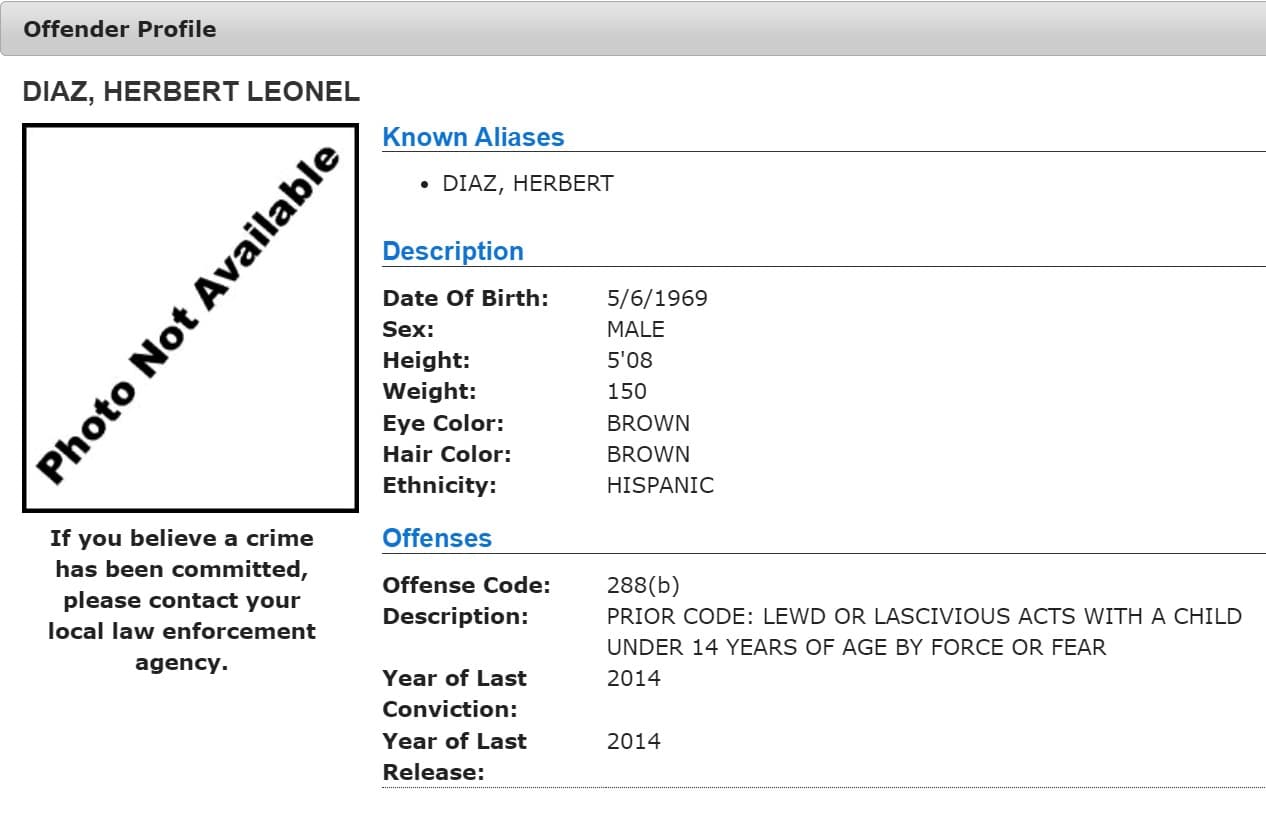The image size is (1266, 820).
Task: Click the Offender Profile header bar
Action: (x=120, y=29)
